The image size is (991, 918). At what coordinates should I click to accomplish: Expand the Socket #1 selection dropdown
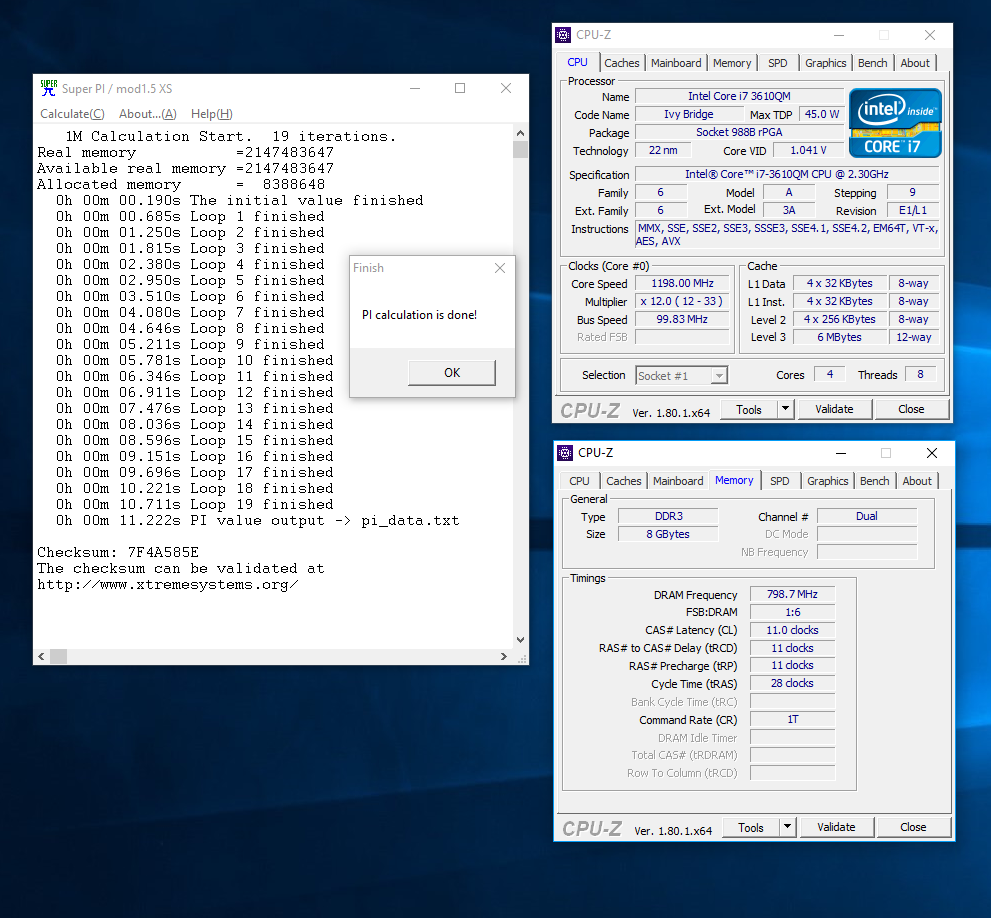pos(719,376)
